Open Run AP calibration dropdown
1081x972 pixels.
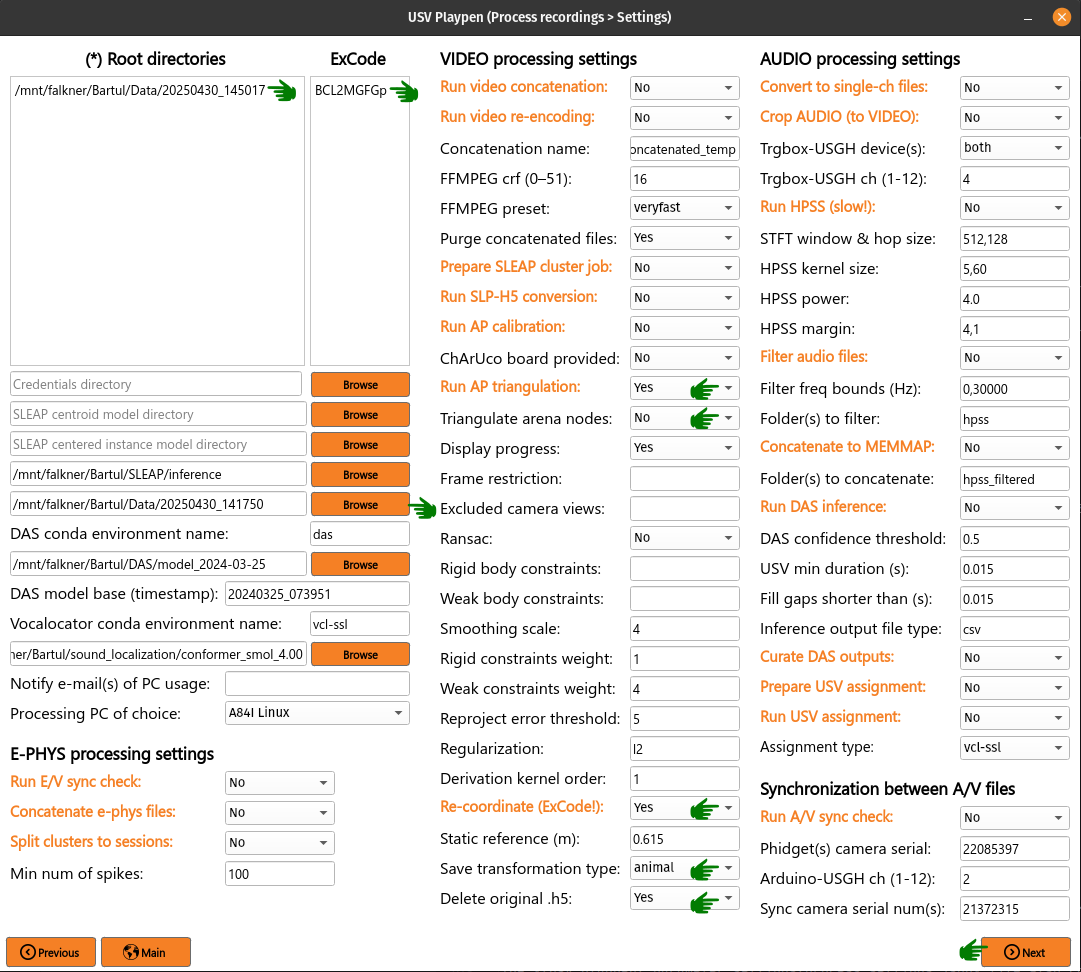pyautogui.click(x=684, y=327)
